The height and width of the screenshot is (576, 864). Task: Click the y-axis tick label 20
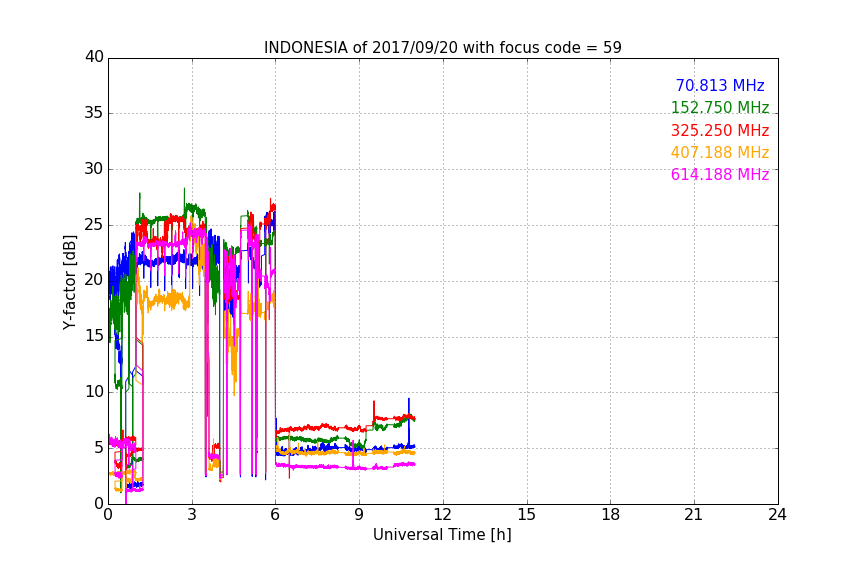(x=94, y=280)
